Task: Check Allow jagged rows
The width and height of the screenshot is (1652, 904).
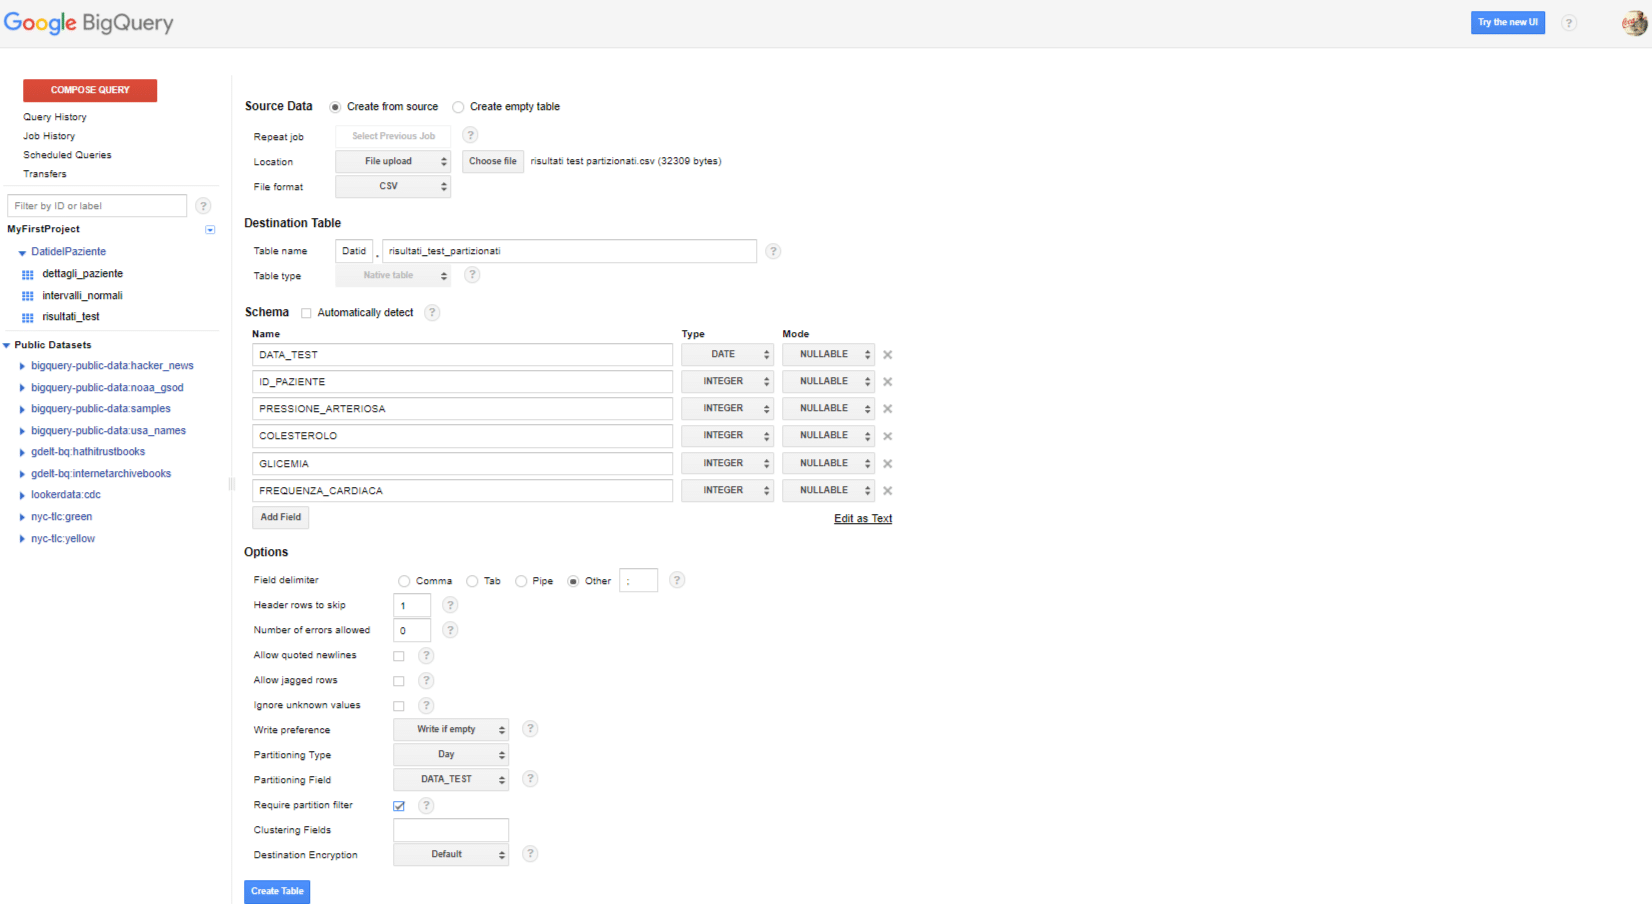Action: [399, 681]
